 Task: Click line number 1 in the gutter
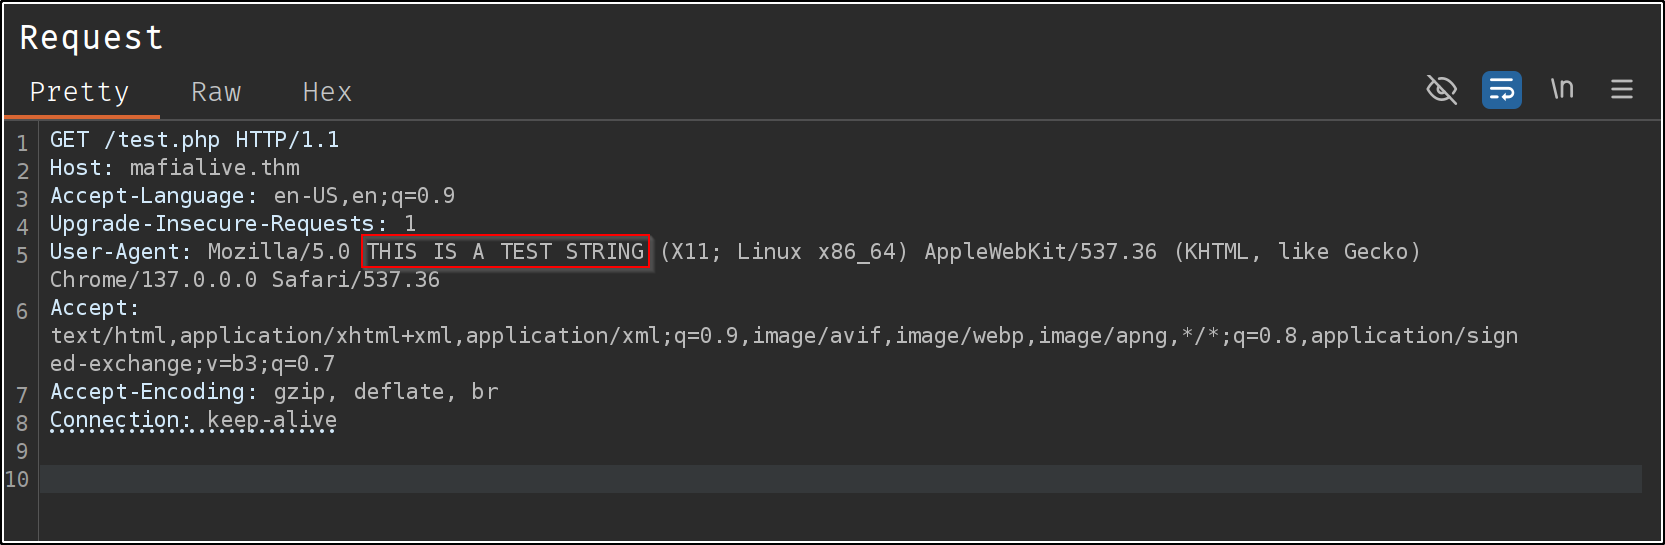click(x=22, y=143)
